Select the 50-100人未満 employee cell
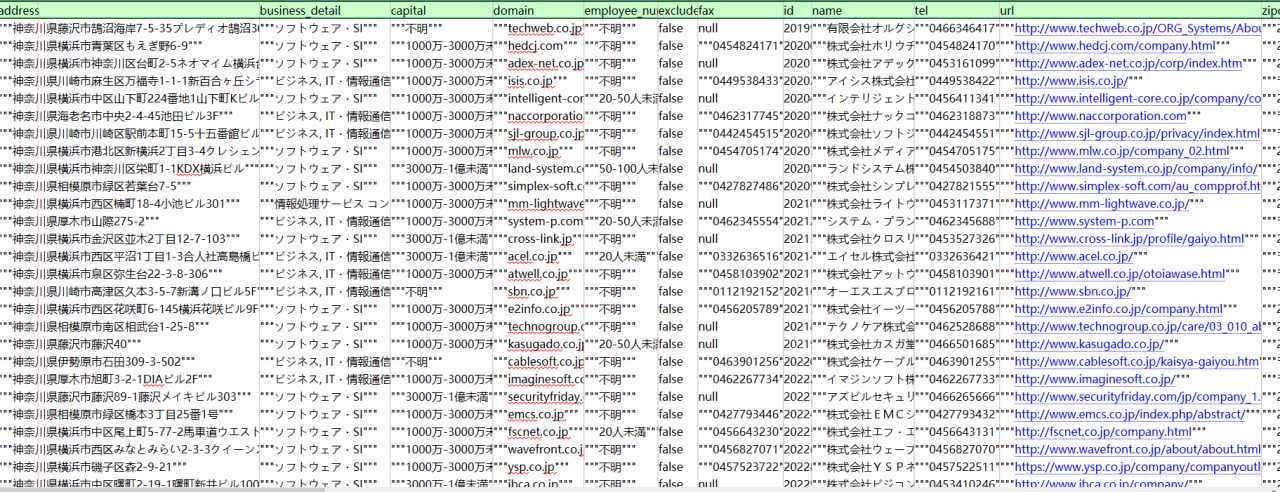This screenshot has height=492, width=1280. 619,169
